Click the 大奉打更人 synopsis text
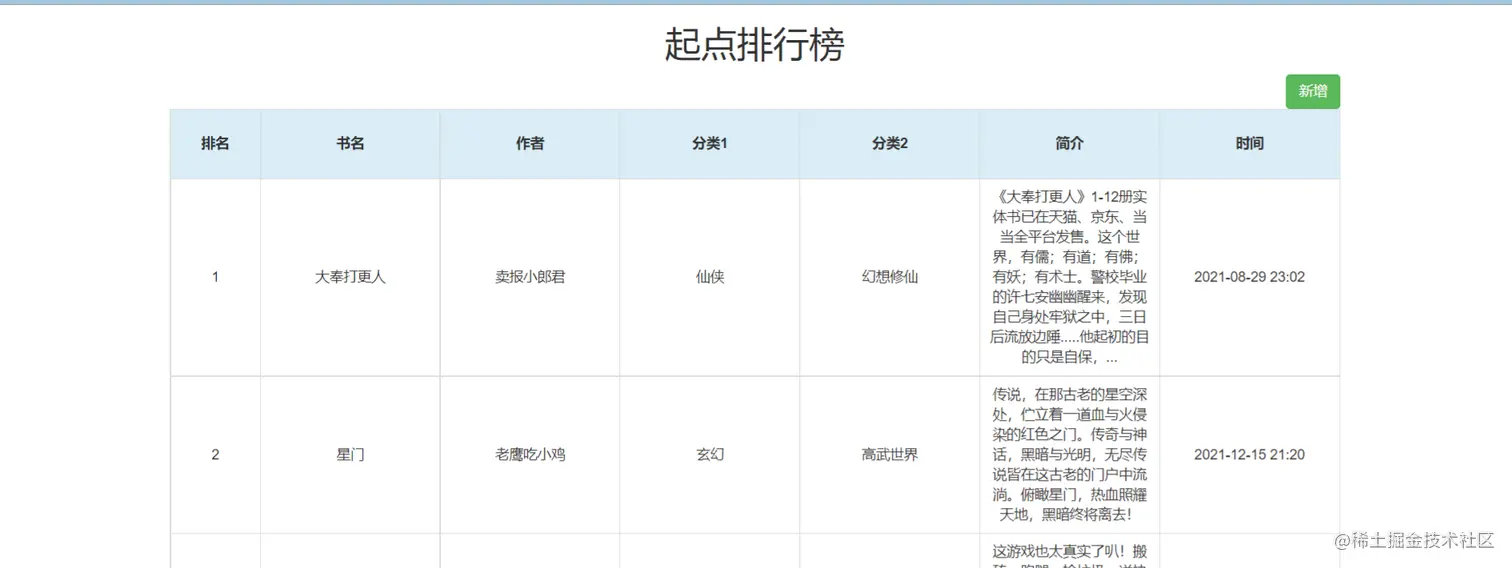The image size is (1512, 568). pos(1069,277)
